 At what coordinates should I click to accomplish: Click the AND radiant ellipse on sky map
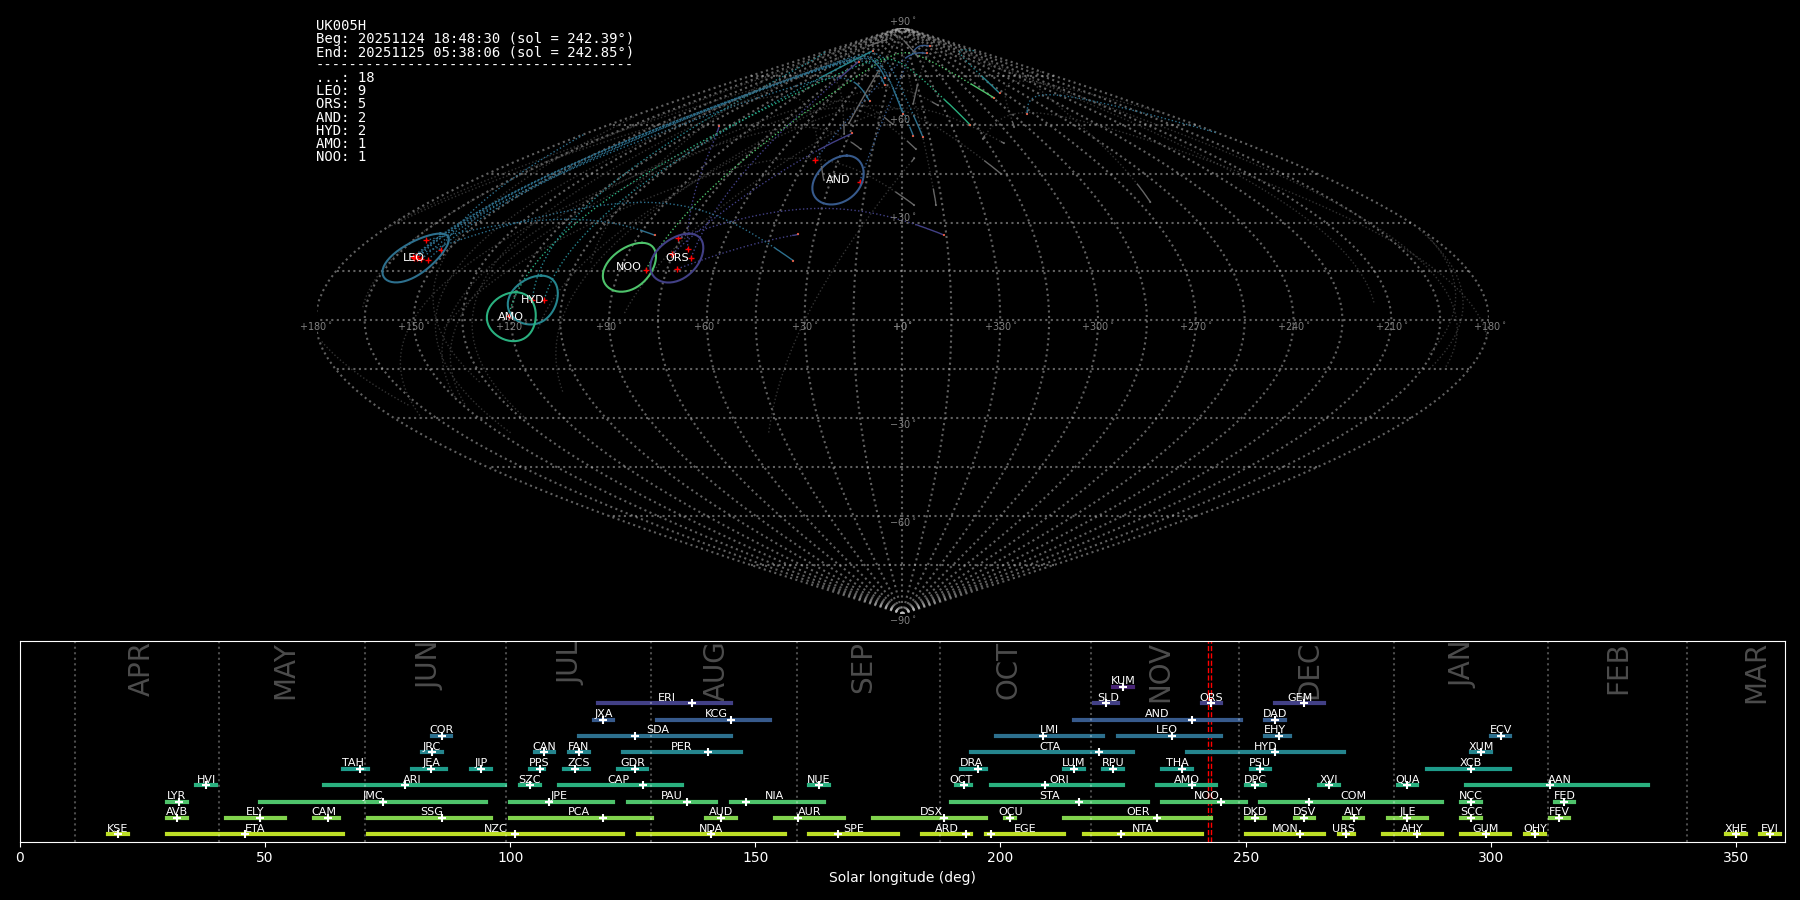(x=838, y=180)
